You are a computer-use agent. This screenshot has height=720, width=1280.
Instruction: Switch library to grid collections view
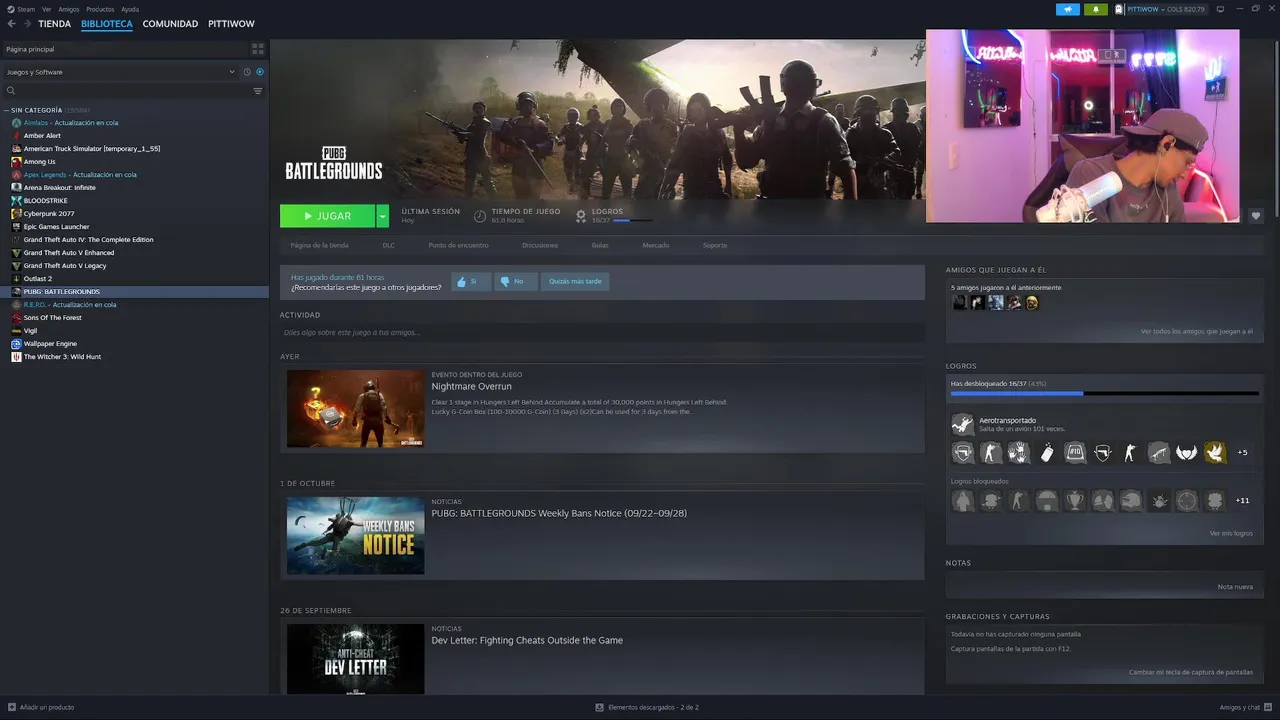258,48
